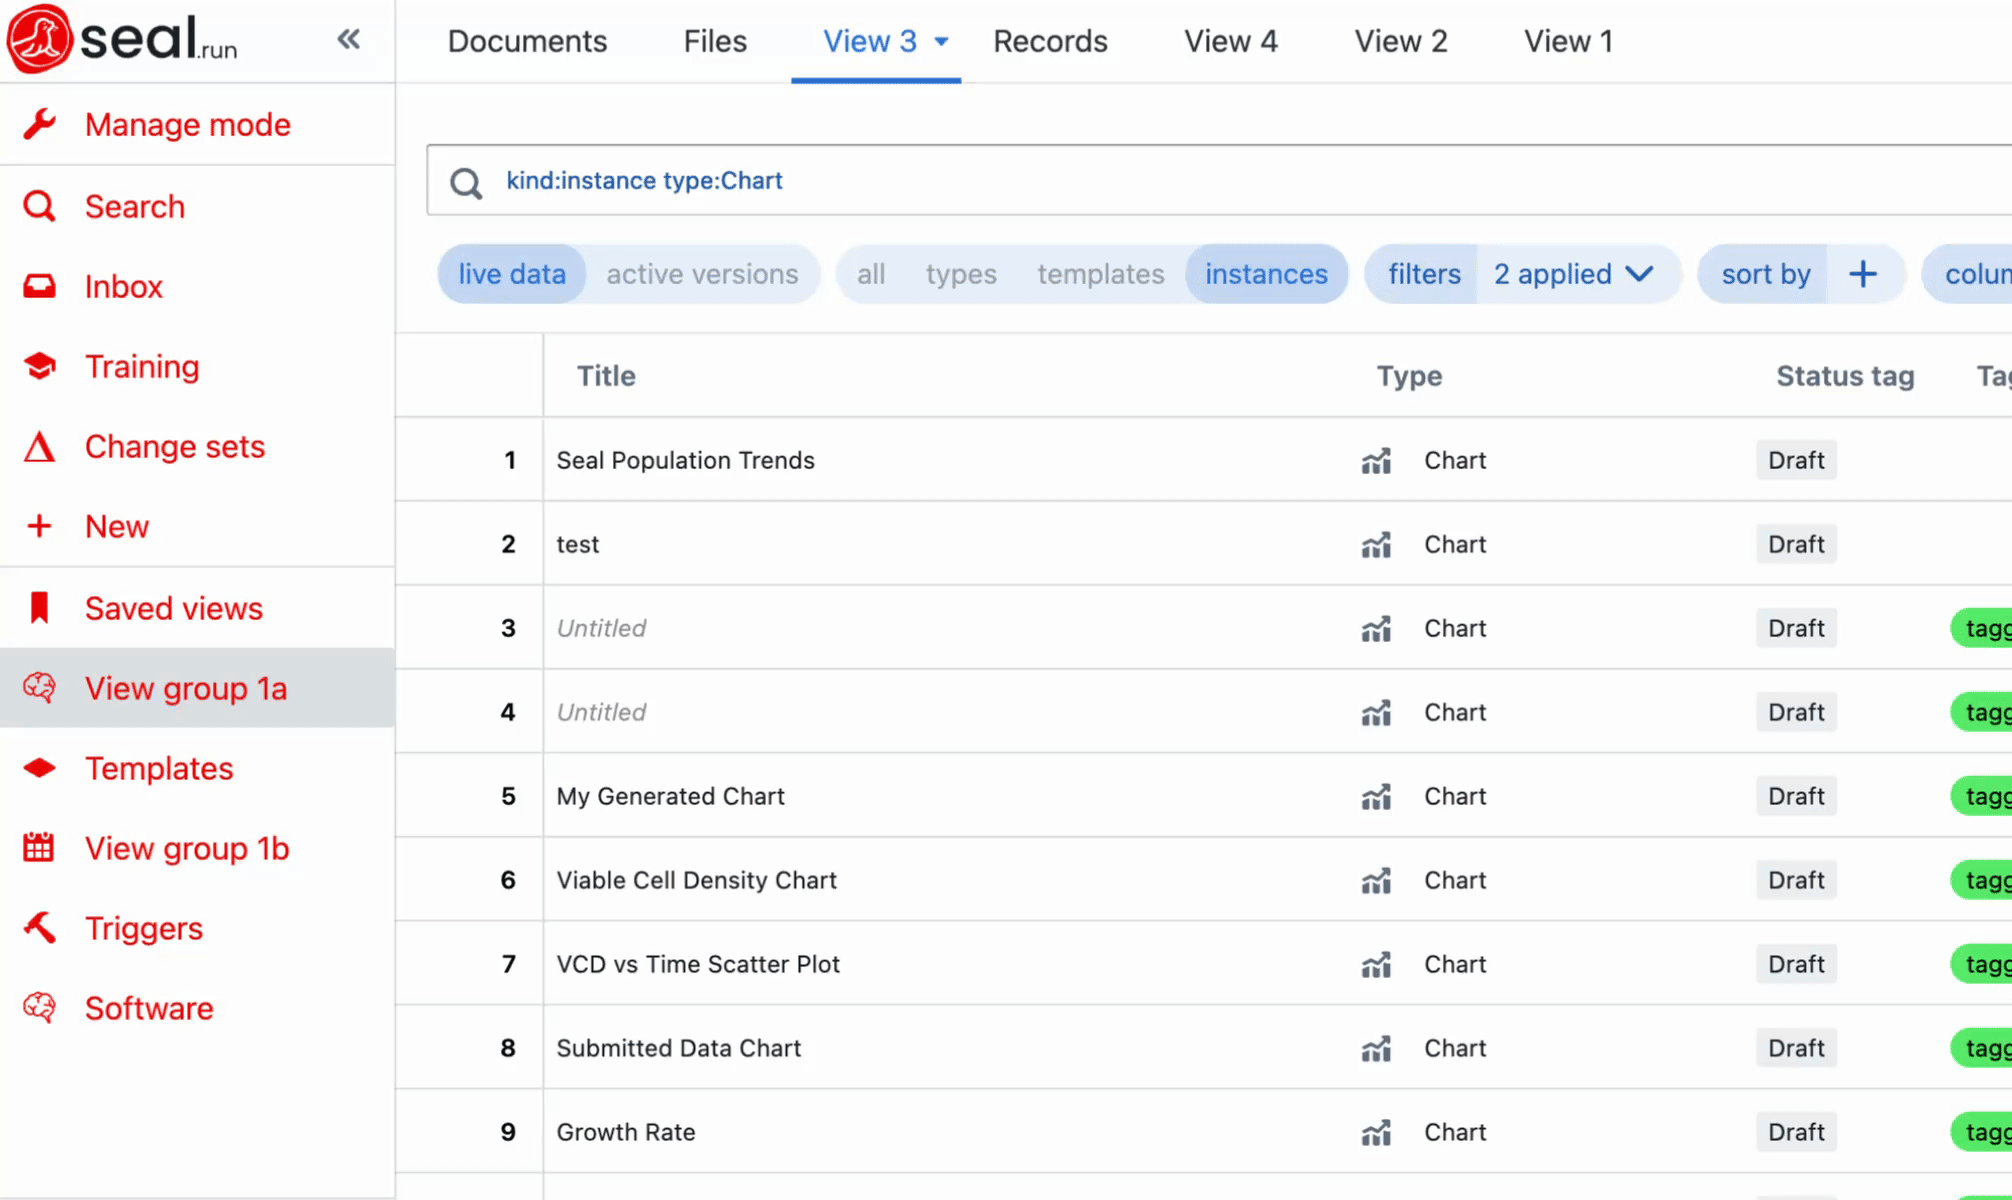The image size is (2012, 1200).
Task: Open Inbox tray icon in sidebar
Action: (40, 287)
